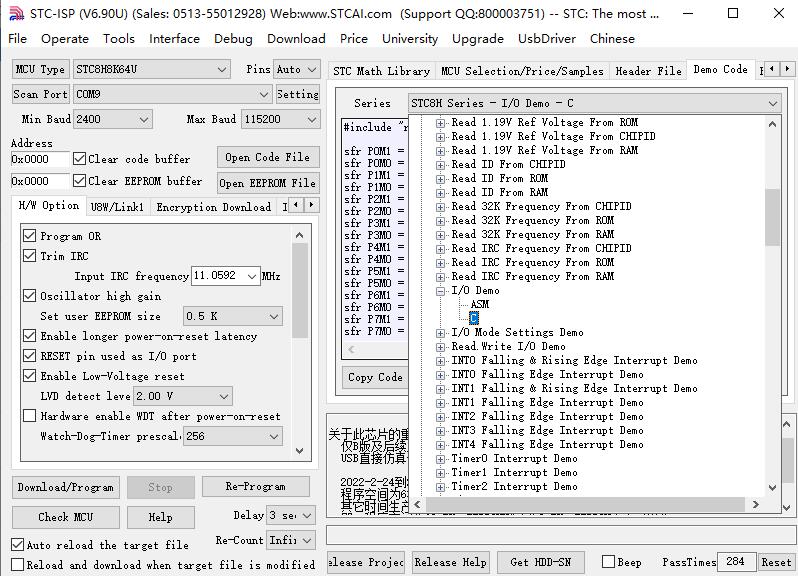Toggle Enable Low-Voltage reset checkbox
This screenshot has width=798, height=576.
(x=30, y=376)
